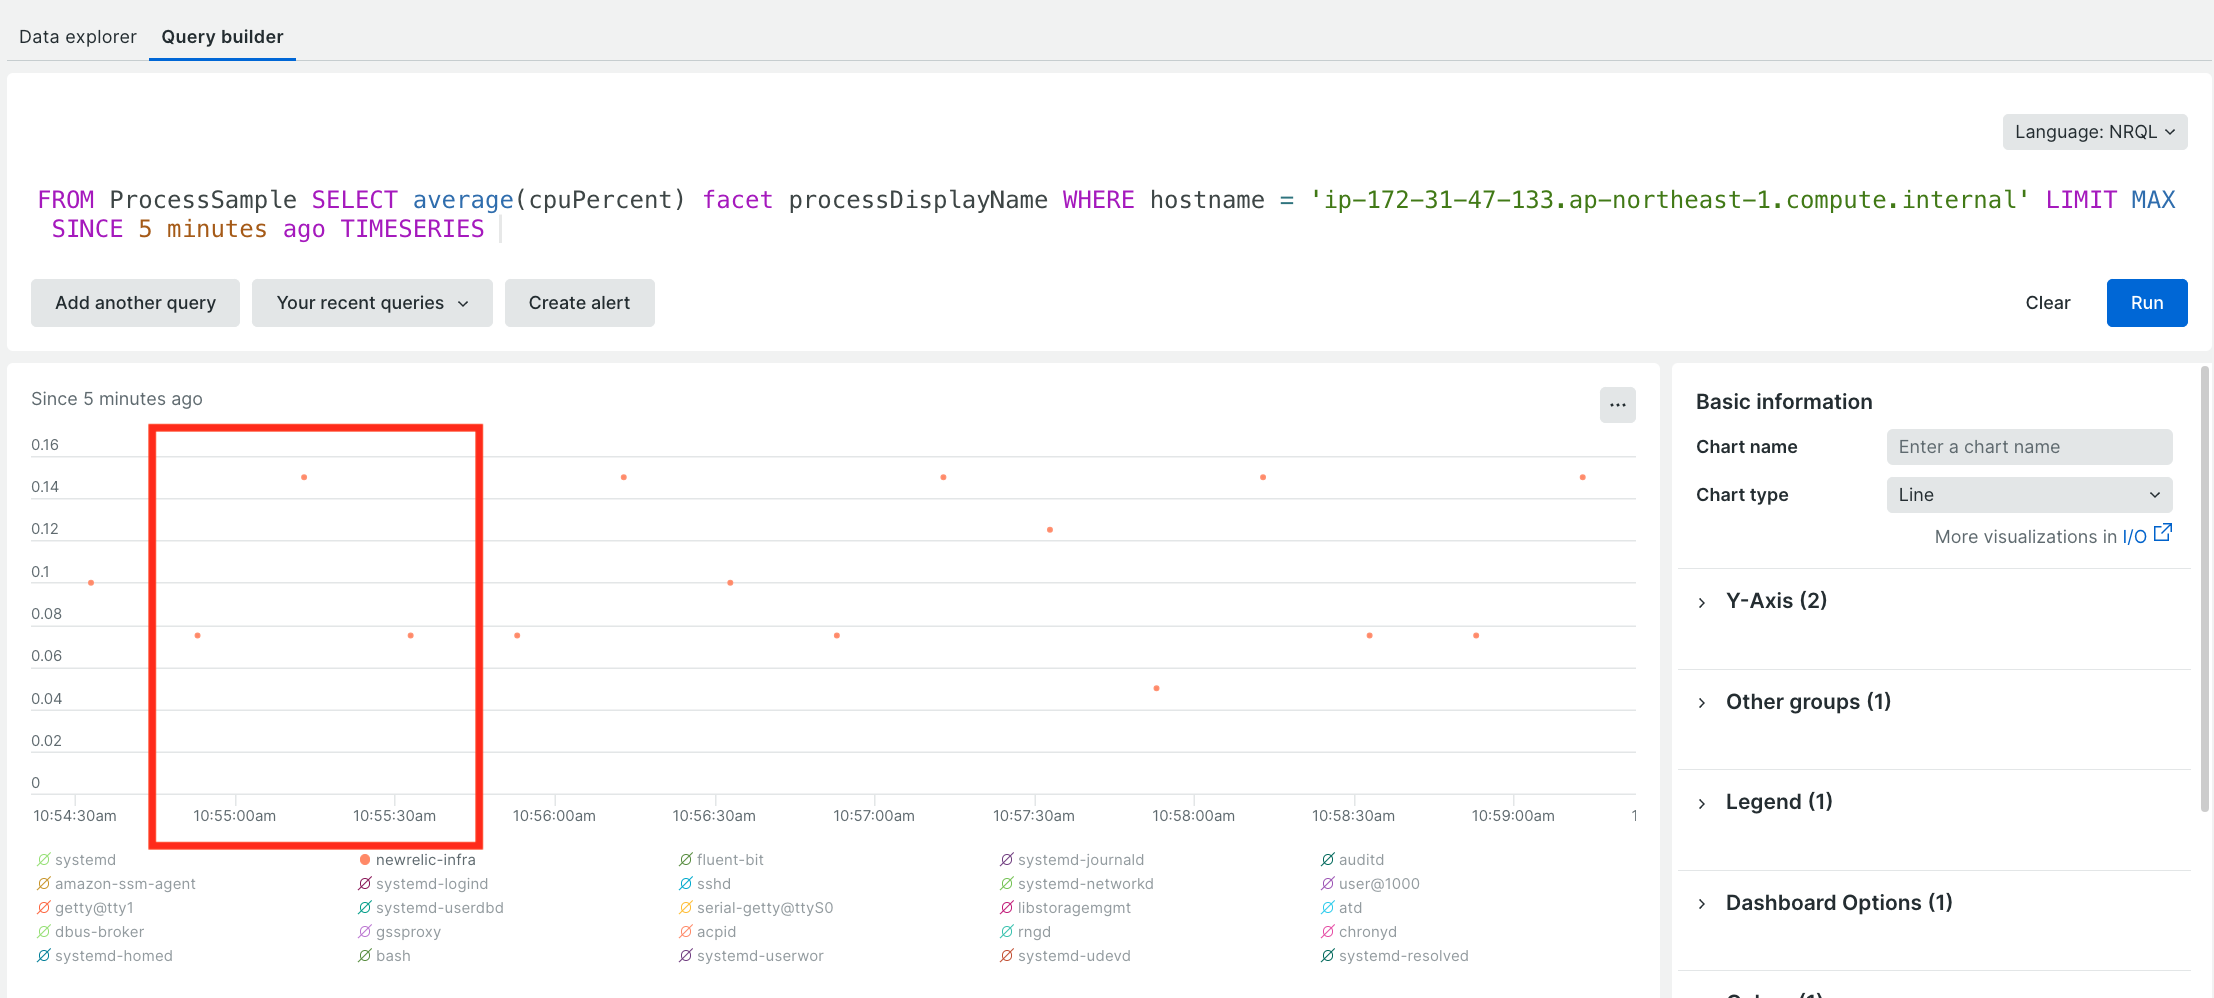2214x998 pixels.
Task: Expand the Y-Axis (2) section
Action: tap(1776, 601)
